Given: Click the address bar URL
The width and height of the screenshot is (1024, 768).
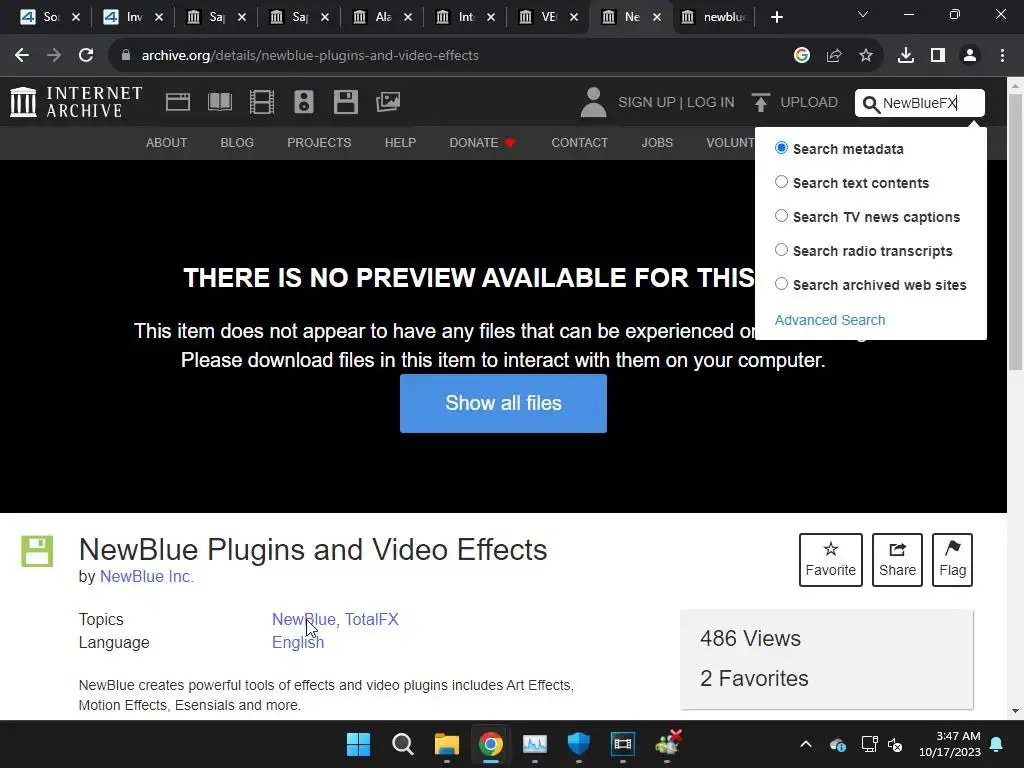Looking at the screenshot, I should pyautogui.click(x=310, y=56).
